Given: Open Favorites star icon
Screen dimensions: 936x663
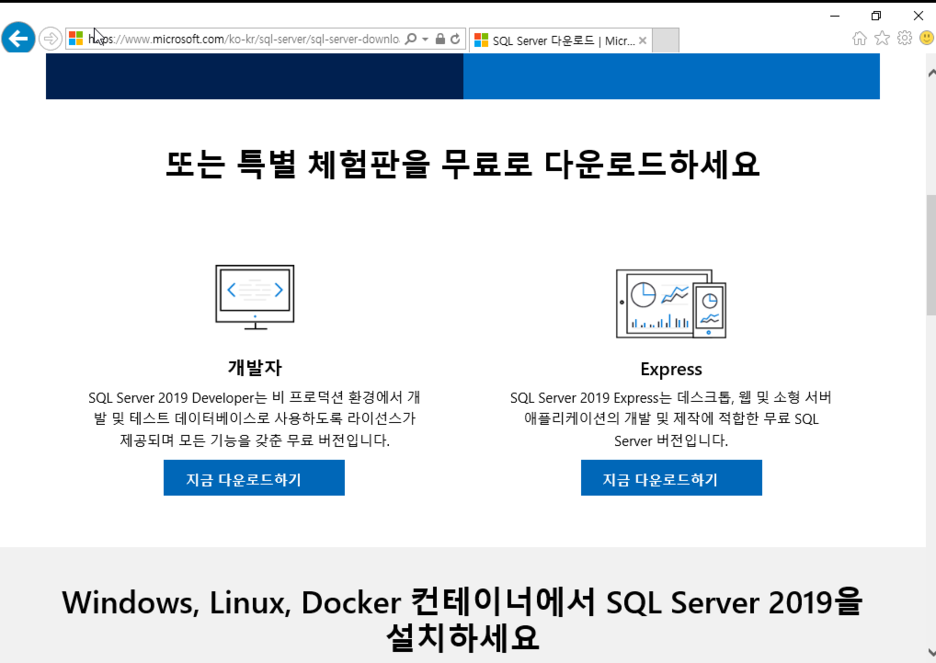Looking at the screenshot, I should coord(882,38).
